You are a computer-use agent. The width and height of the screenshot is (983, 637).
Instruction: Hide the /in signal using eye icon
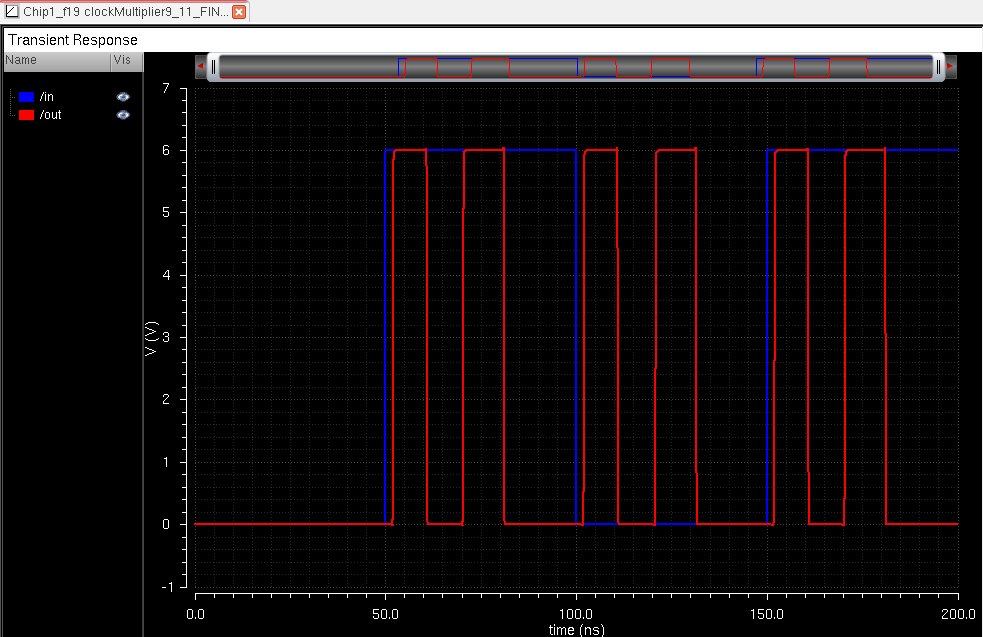pos(123,97)
